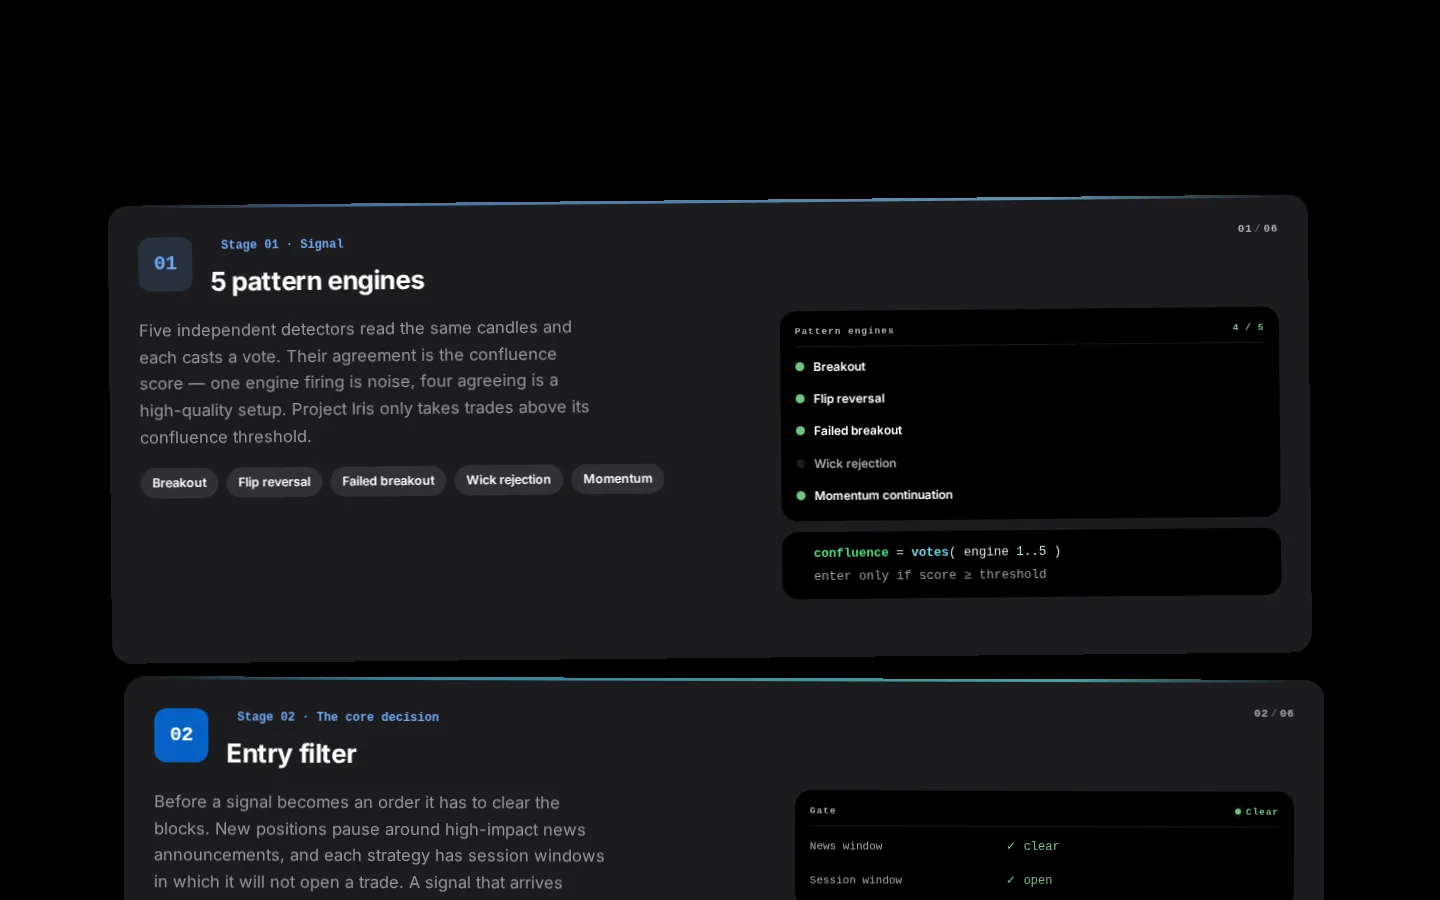The image size is (1440, 900).
Task: Click the Session window row label
Action: (x=856, y=880)
